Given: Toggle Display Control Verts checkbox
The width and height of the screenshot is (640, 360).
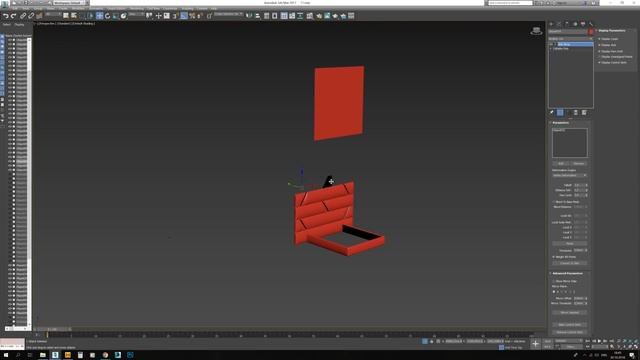Looking at the screenshot, I should click(x=600, y=62).
